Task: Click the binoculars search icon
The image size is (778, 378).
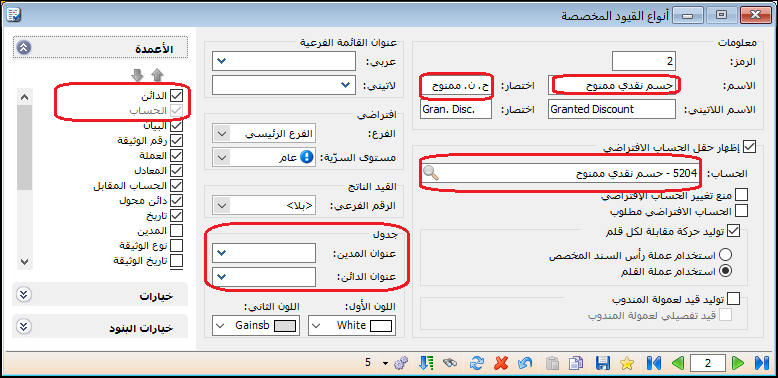Action: 450,363
